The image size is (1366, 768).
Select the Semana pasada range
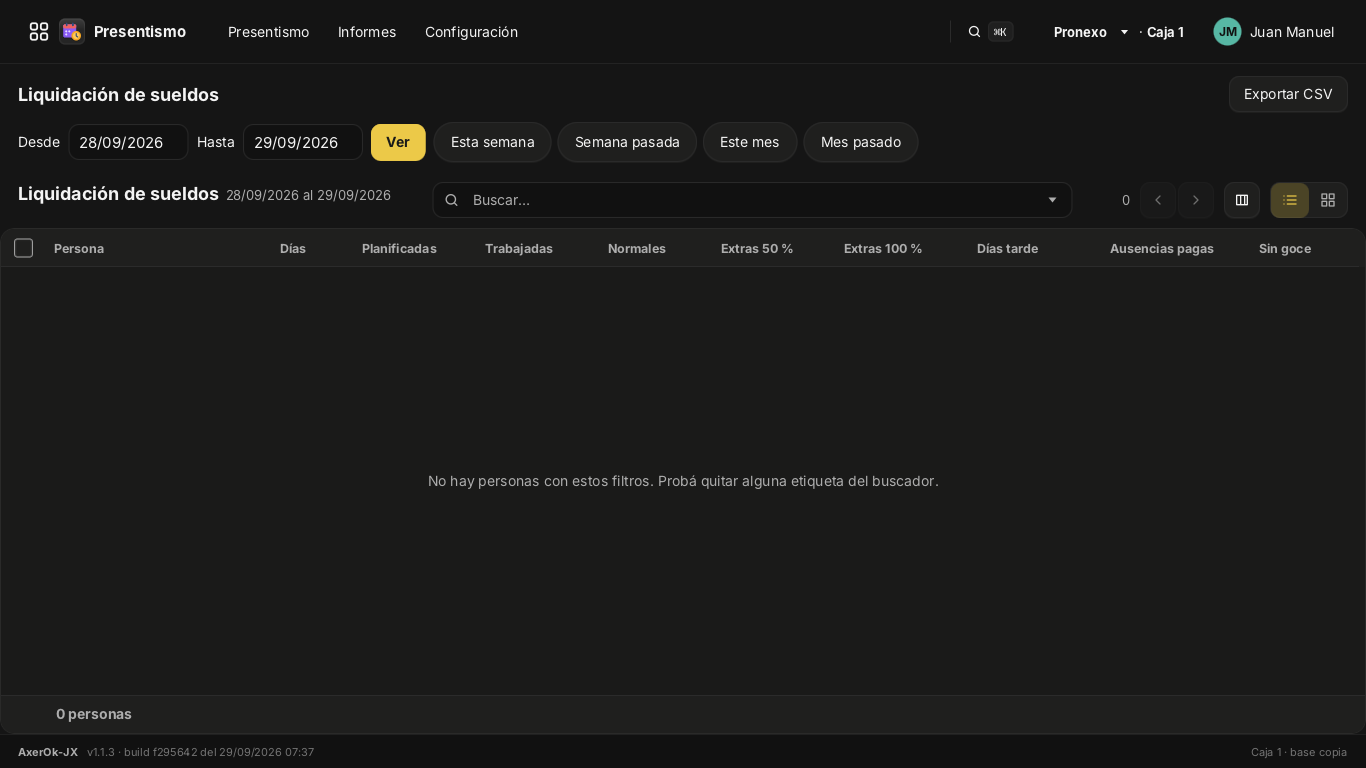click(627, 142)
